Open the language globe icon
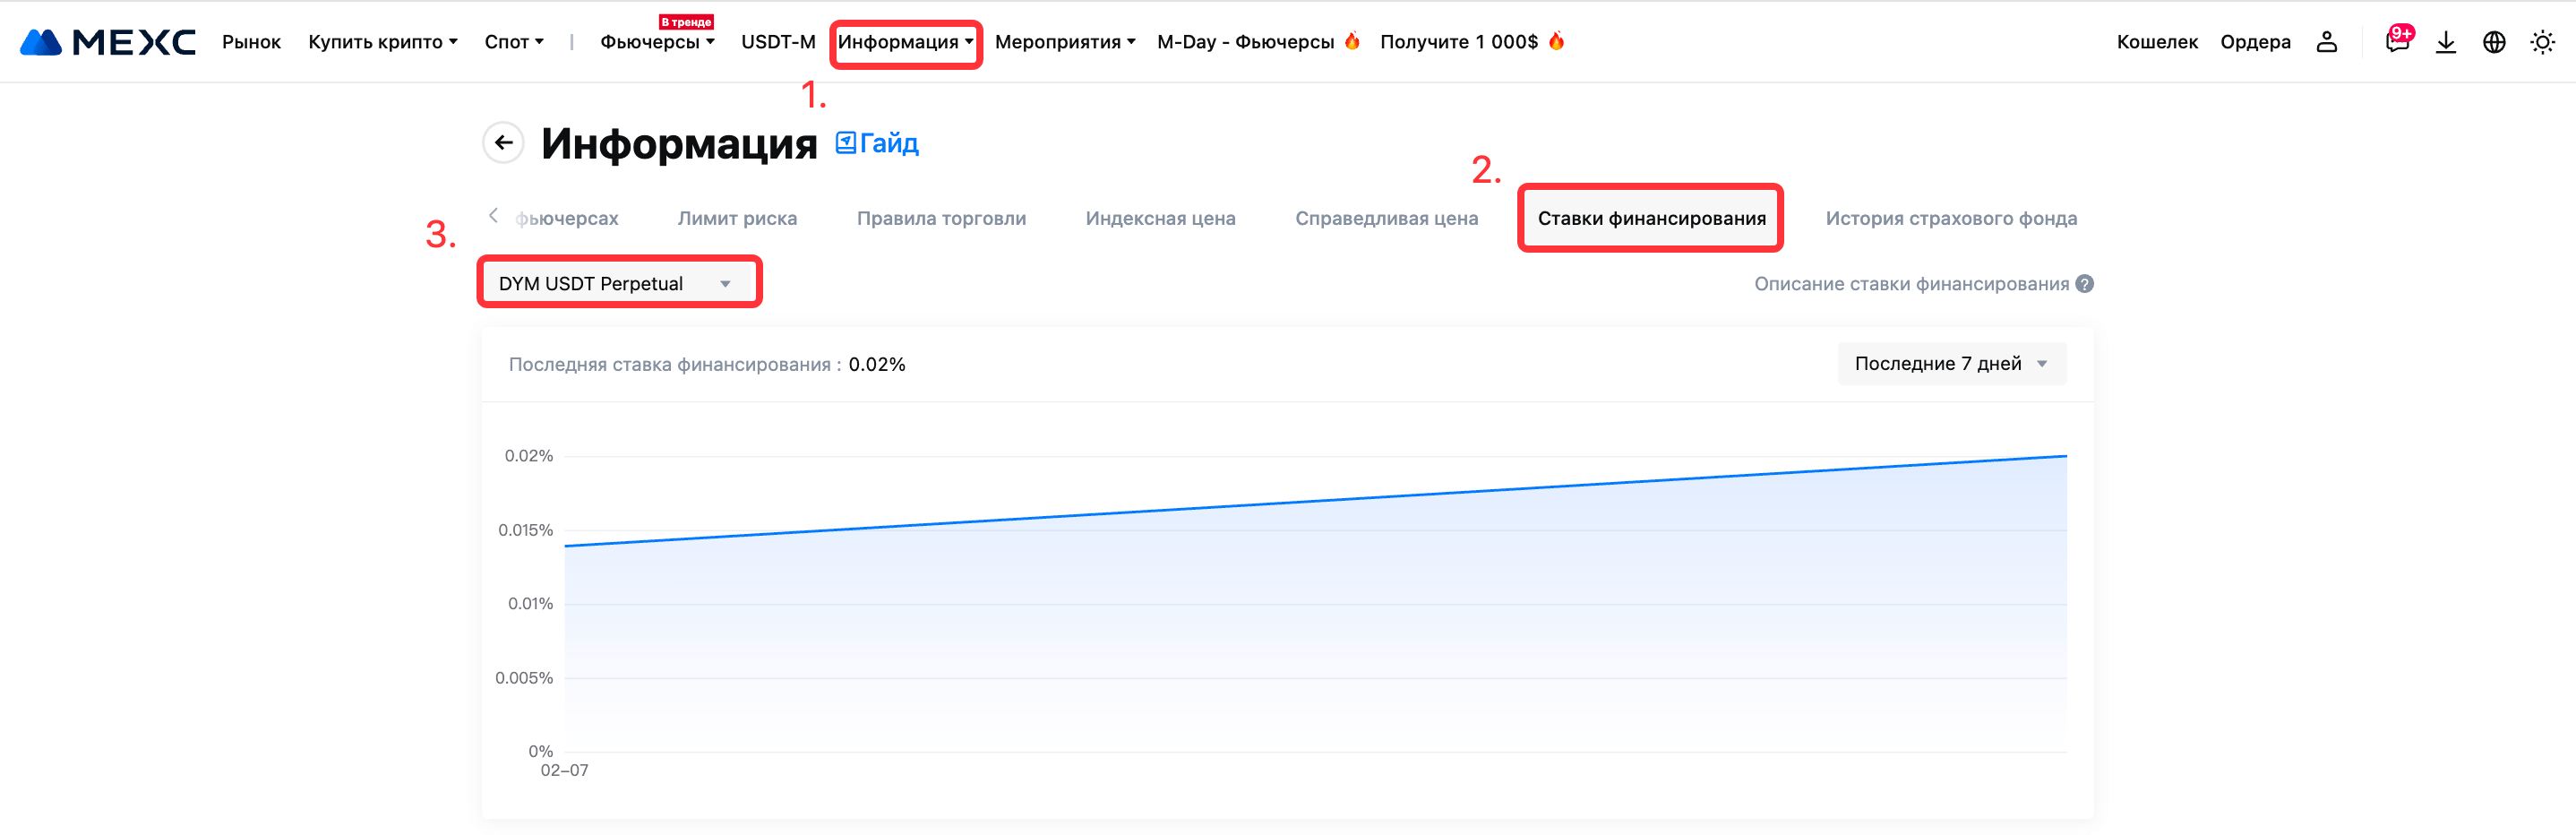The height and width of the screenshot is (835, 2576). click(2494, 42)
